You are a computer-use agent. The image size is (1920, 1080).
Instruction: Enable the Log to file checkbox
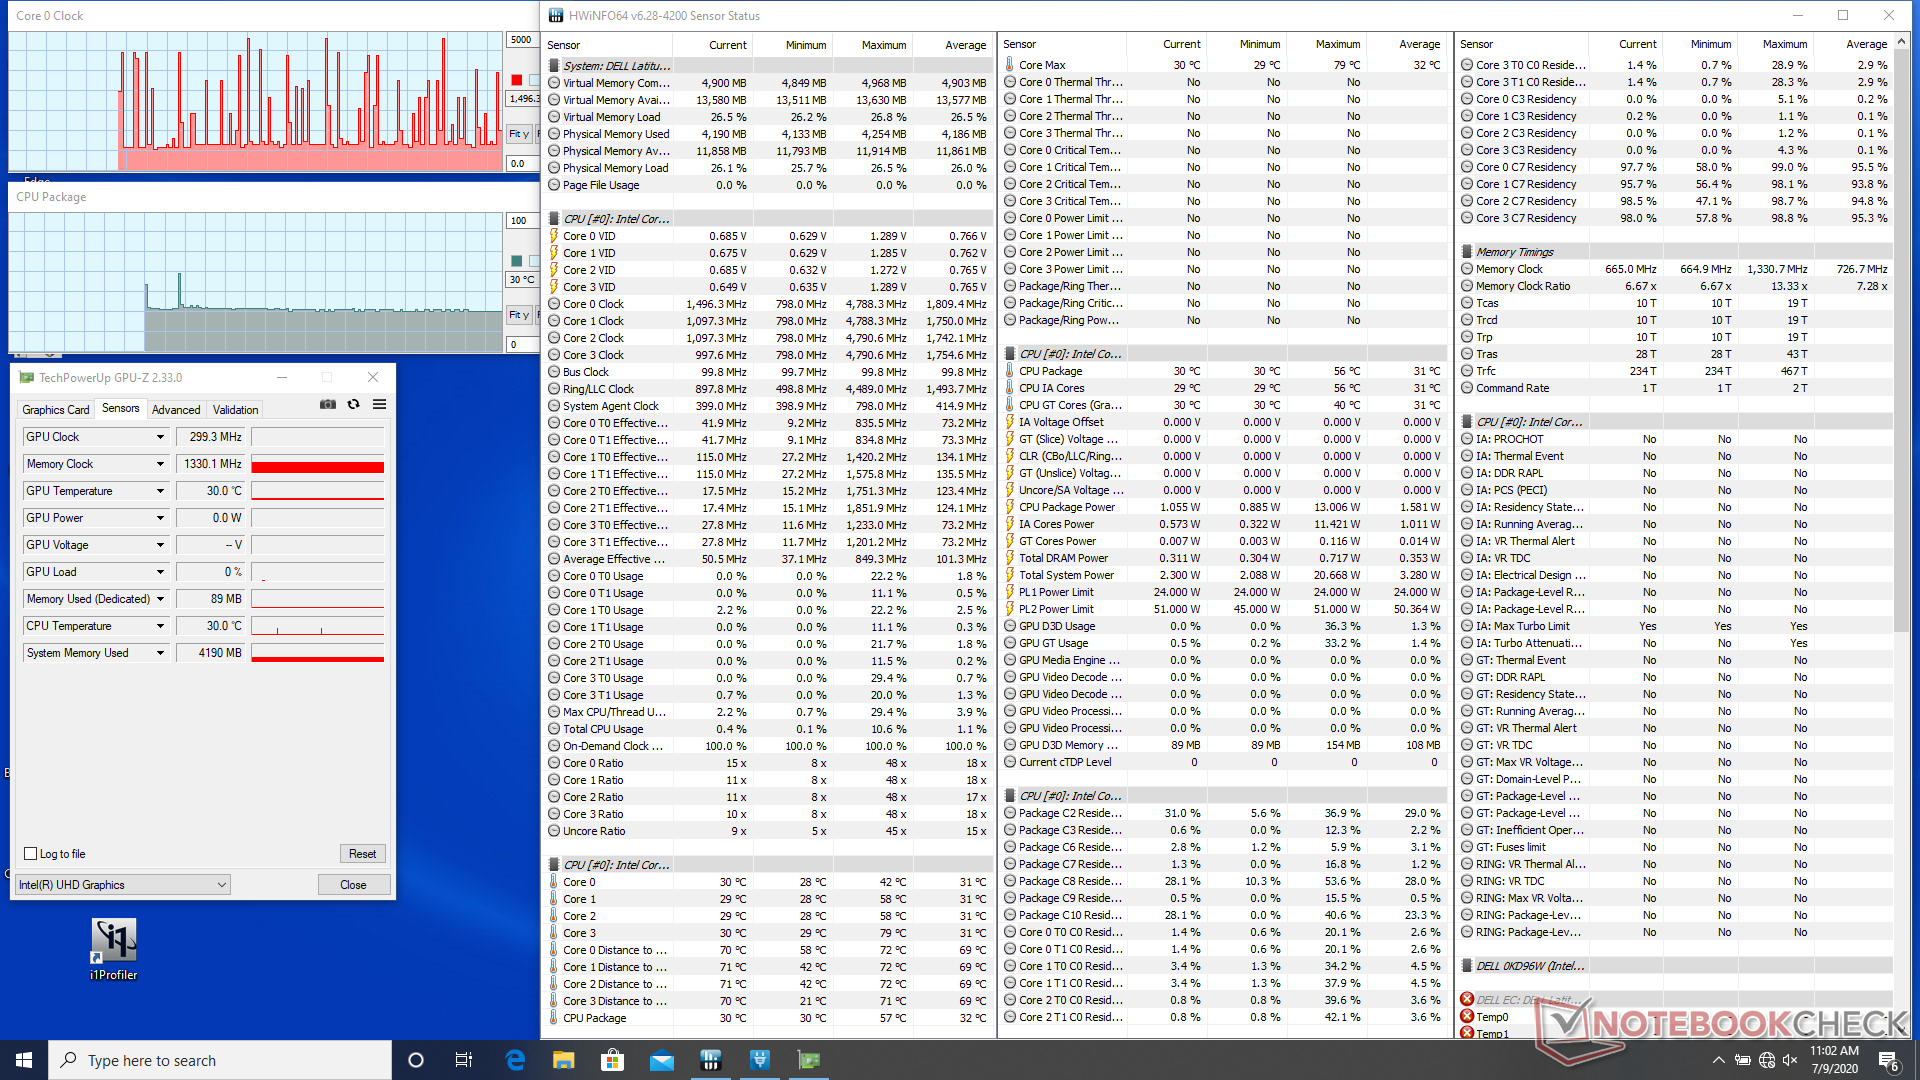pyautogui.click(x=31, y=854)
